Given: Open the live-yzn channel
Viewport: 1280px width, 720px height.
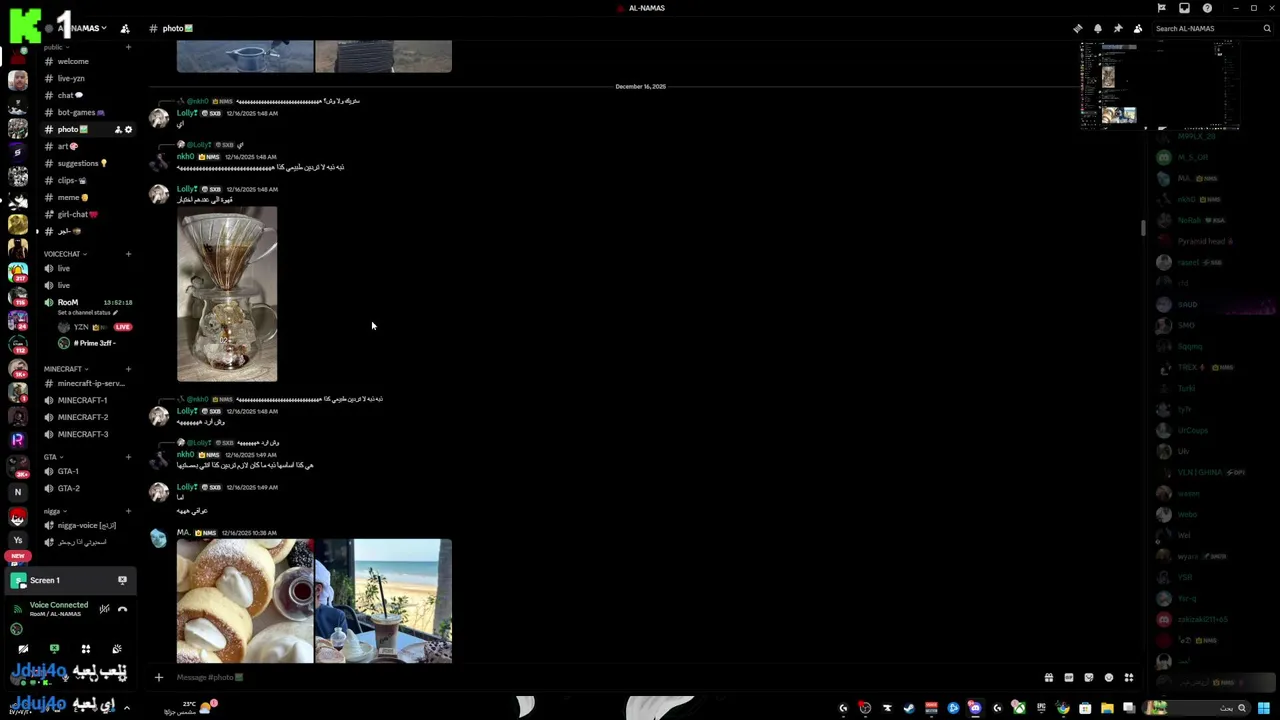Looking at the screenshot, I should coord(86,78).
